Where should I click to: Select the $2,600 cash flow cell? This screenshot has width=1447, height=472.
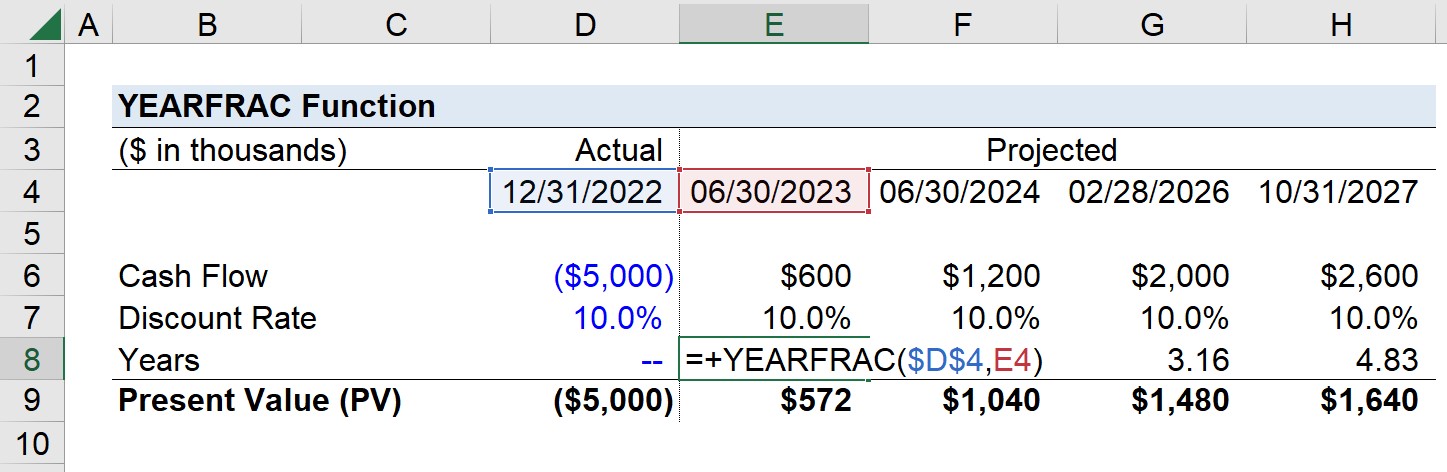1339,275
